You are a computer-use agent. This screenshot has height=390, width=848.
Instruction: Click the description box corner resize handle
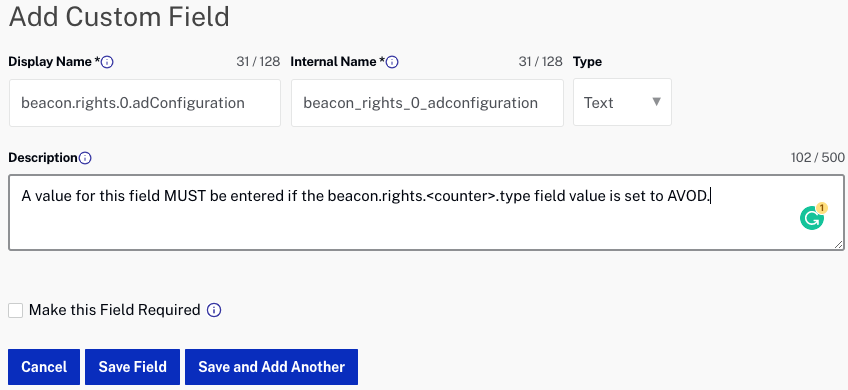838,244
